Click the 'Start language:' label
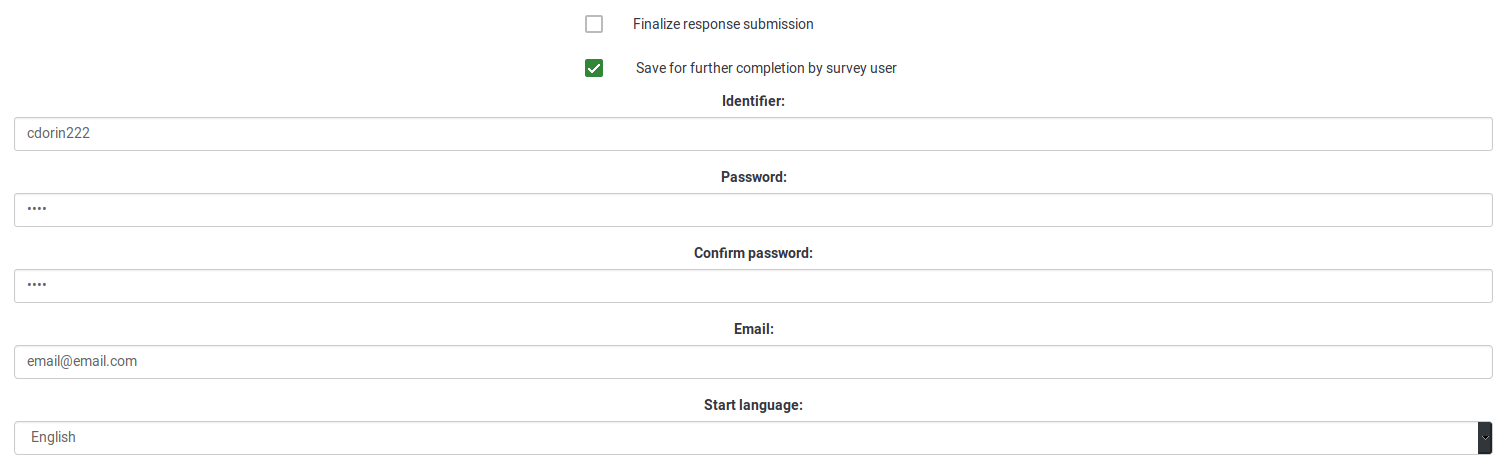 (x=753, y=405)
